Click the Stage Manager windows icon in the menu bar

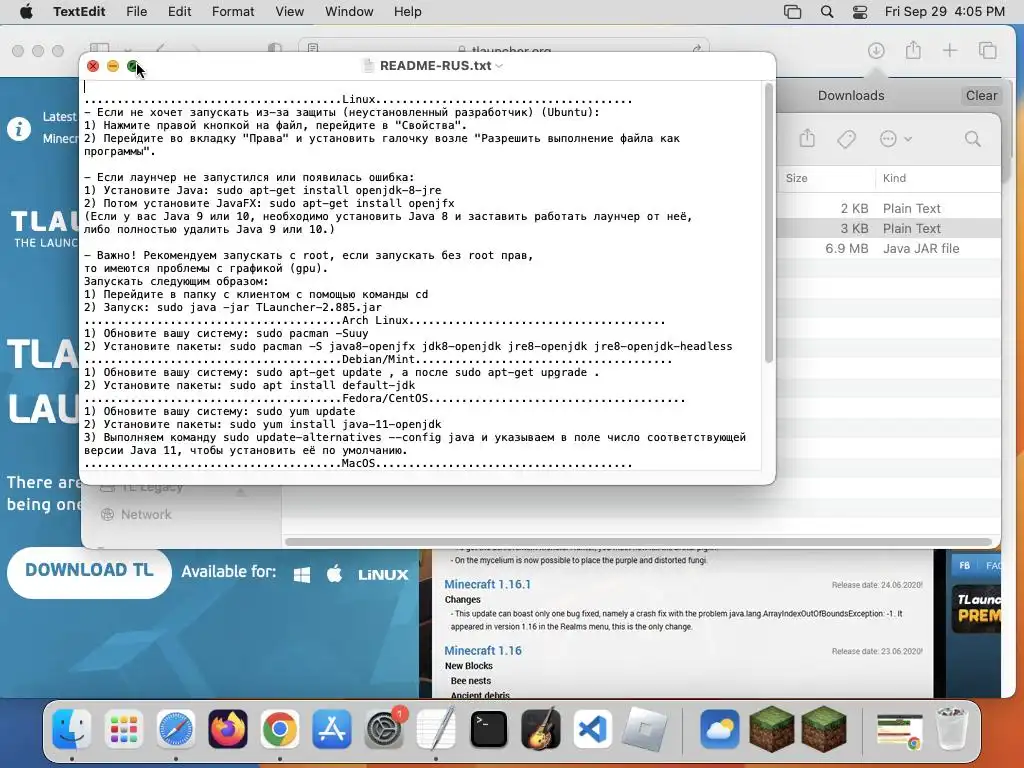point(792,12)
